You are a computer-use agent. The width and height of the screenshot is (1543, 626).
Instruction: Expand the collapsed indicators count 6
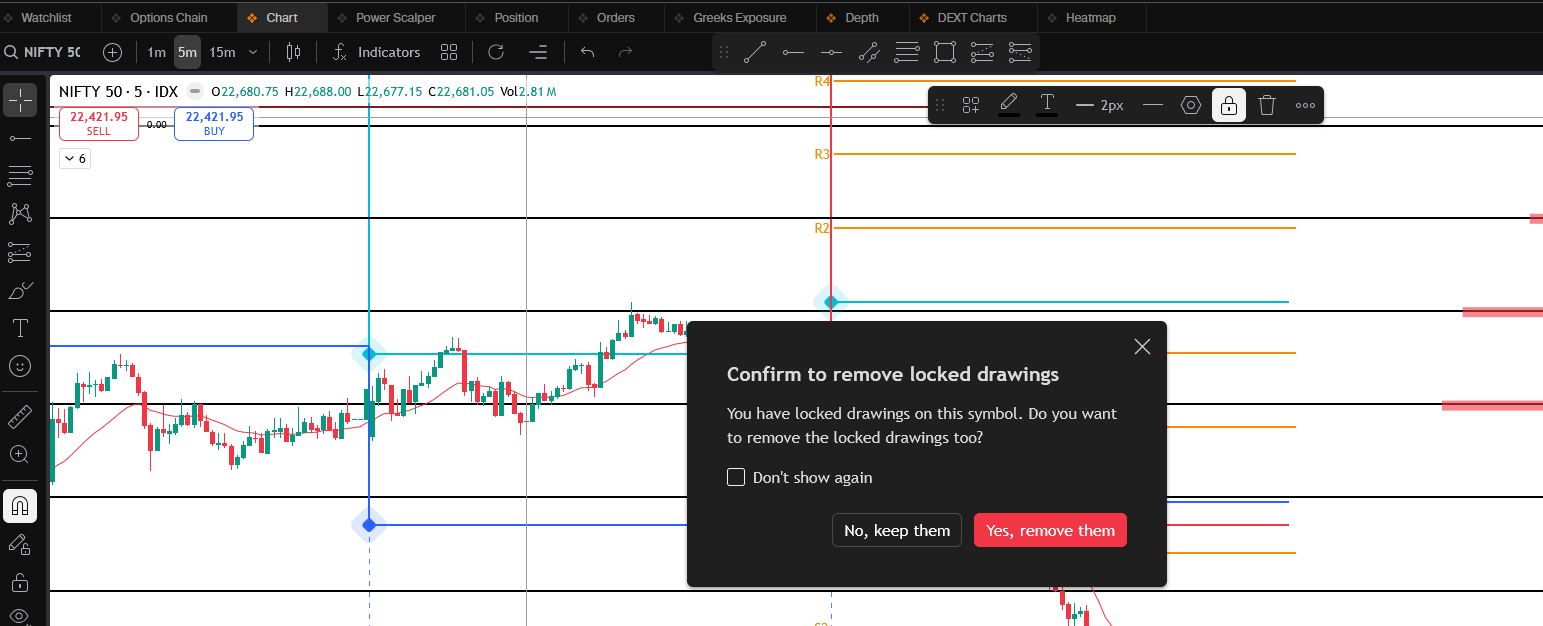[x=75, y=158]
